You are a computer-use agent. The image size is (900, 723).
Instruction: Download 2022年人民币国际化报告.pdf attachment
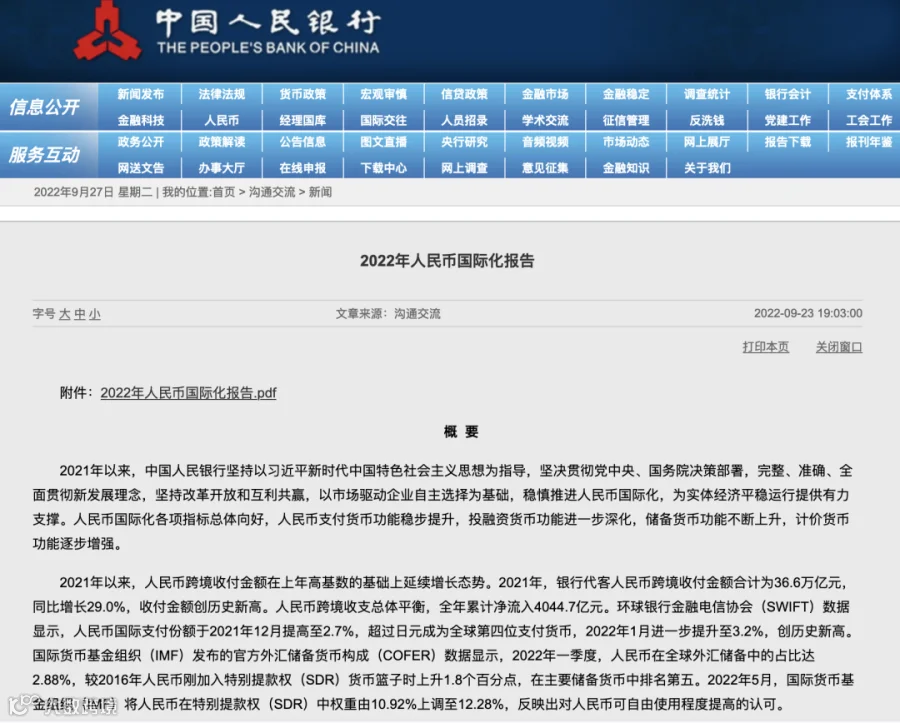tap(188, 393)
